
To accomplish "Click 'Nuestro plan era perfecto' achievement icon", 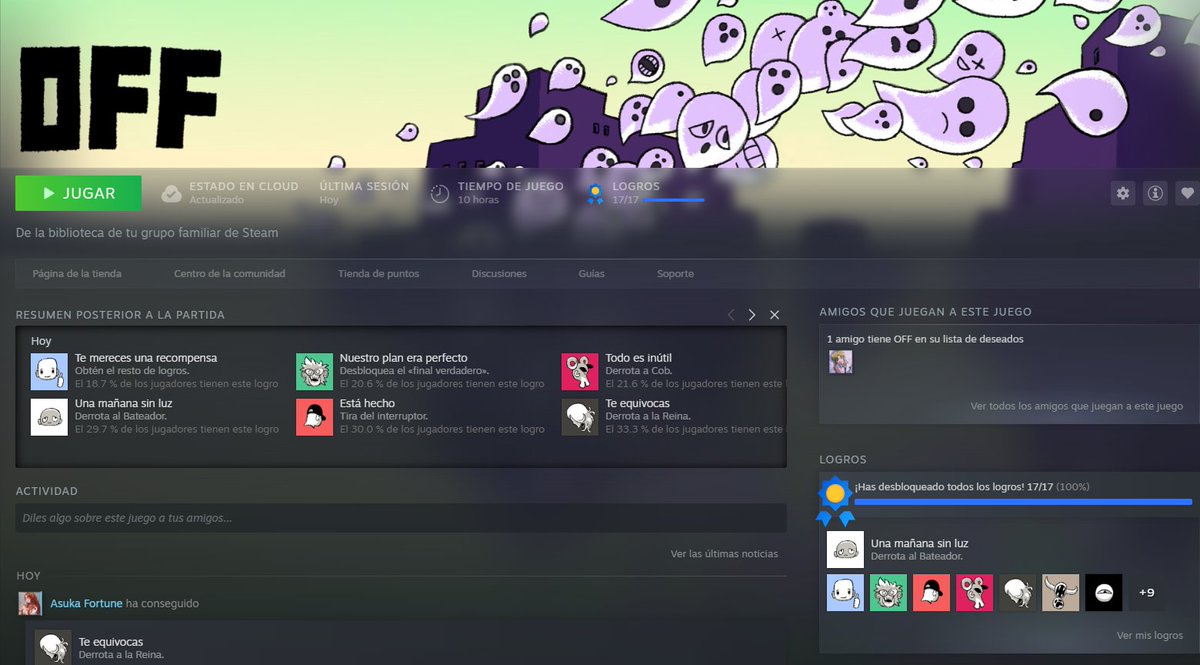I will [x=315, y=371].
